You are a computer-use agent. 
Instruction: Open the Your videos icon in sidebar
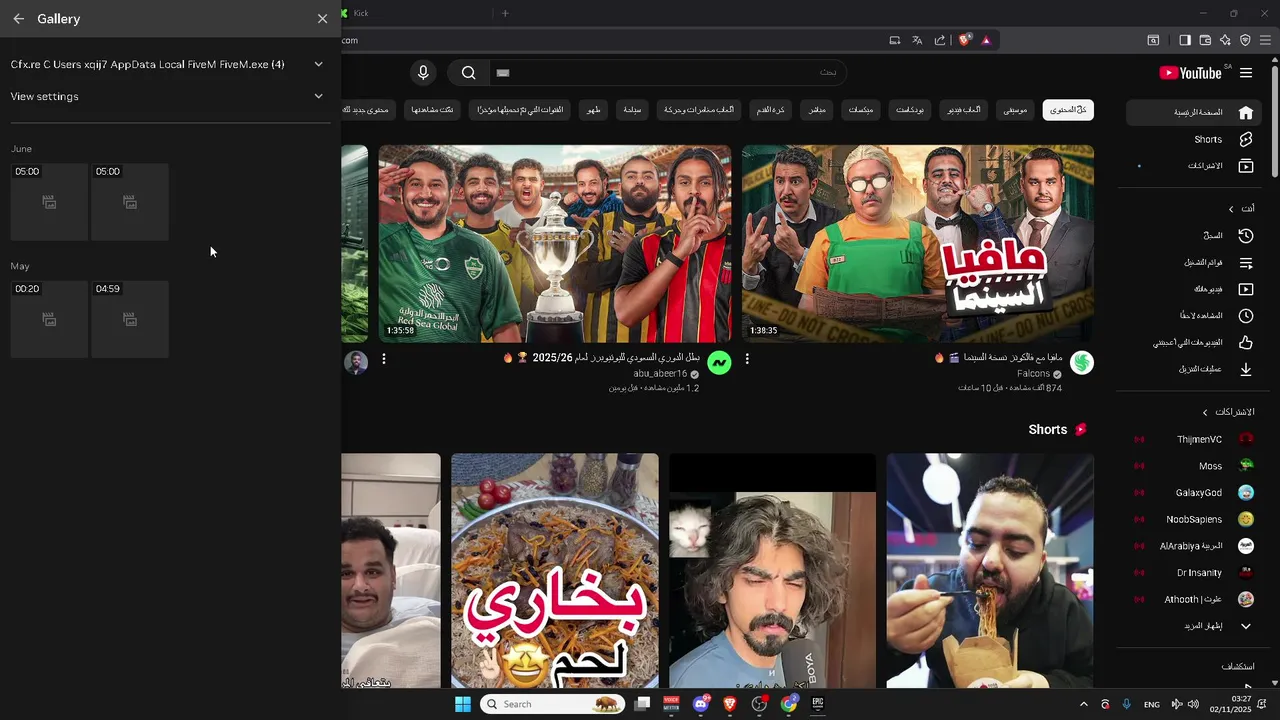coord(1245,289)
